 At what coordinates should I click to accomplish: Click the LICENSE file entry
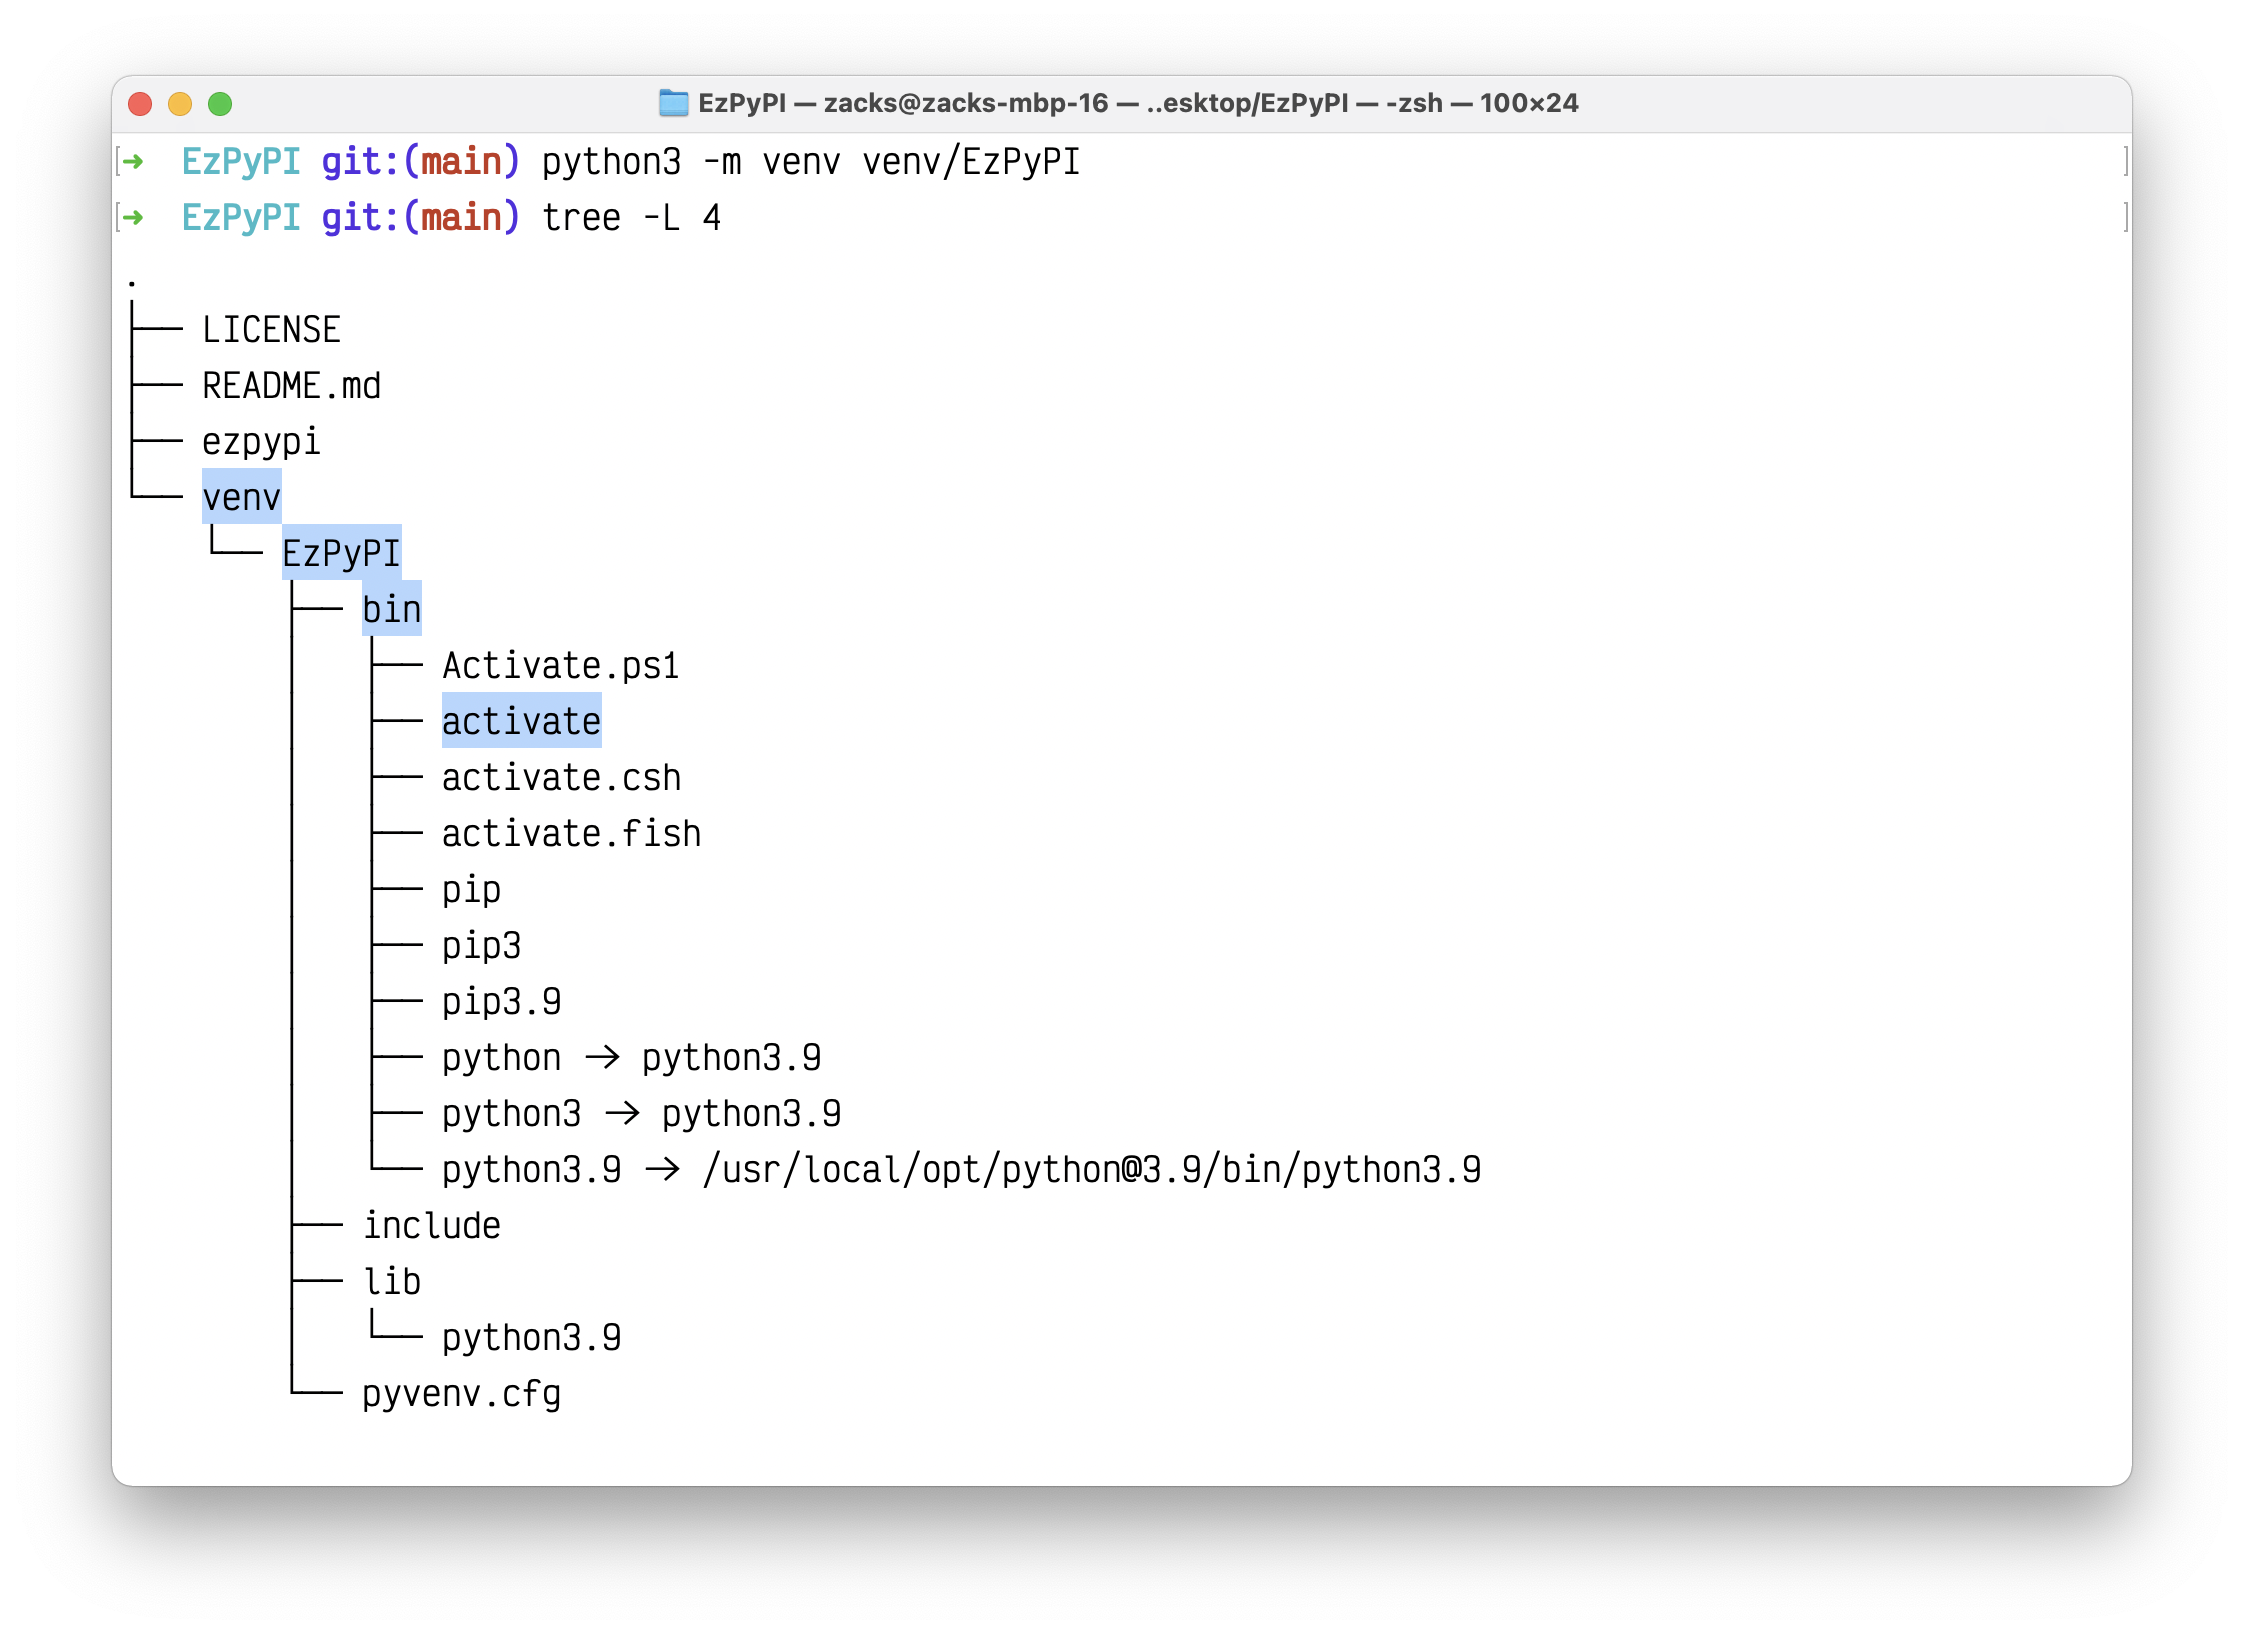(271, 329)
